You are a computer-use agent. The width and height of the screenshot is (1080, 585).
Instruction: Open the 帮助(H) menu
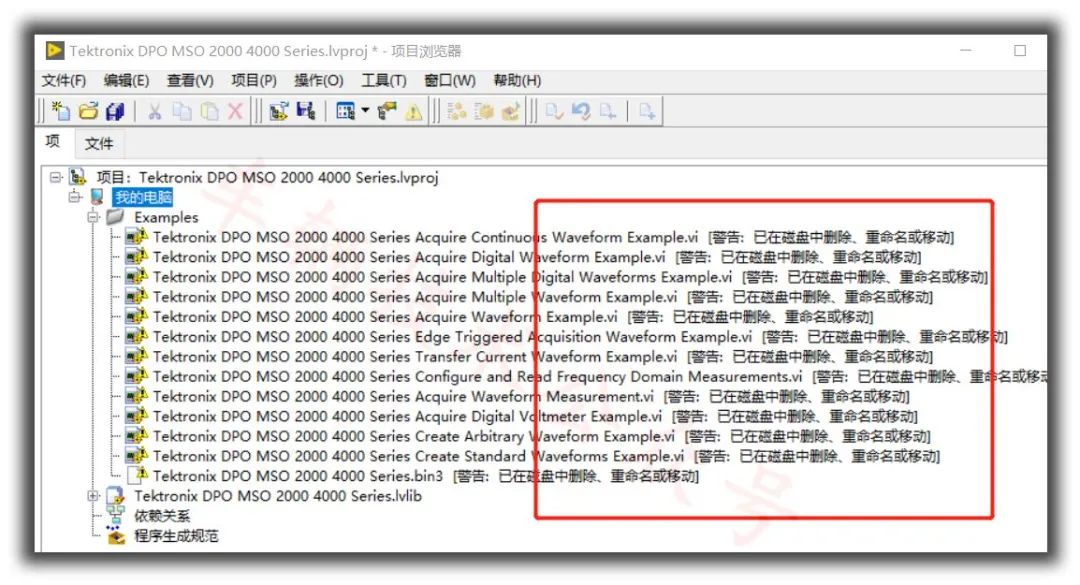[517, 81]
